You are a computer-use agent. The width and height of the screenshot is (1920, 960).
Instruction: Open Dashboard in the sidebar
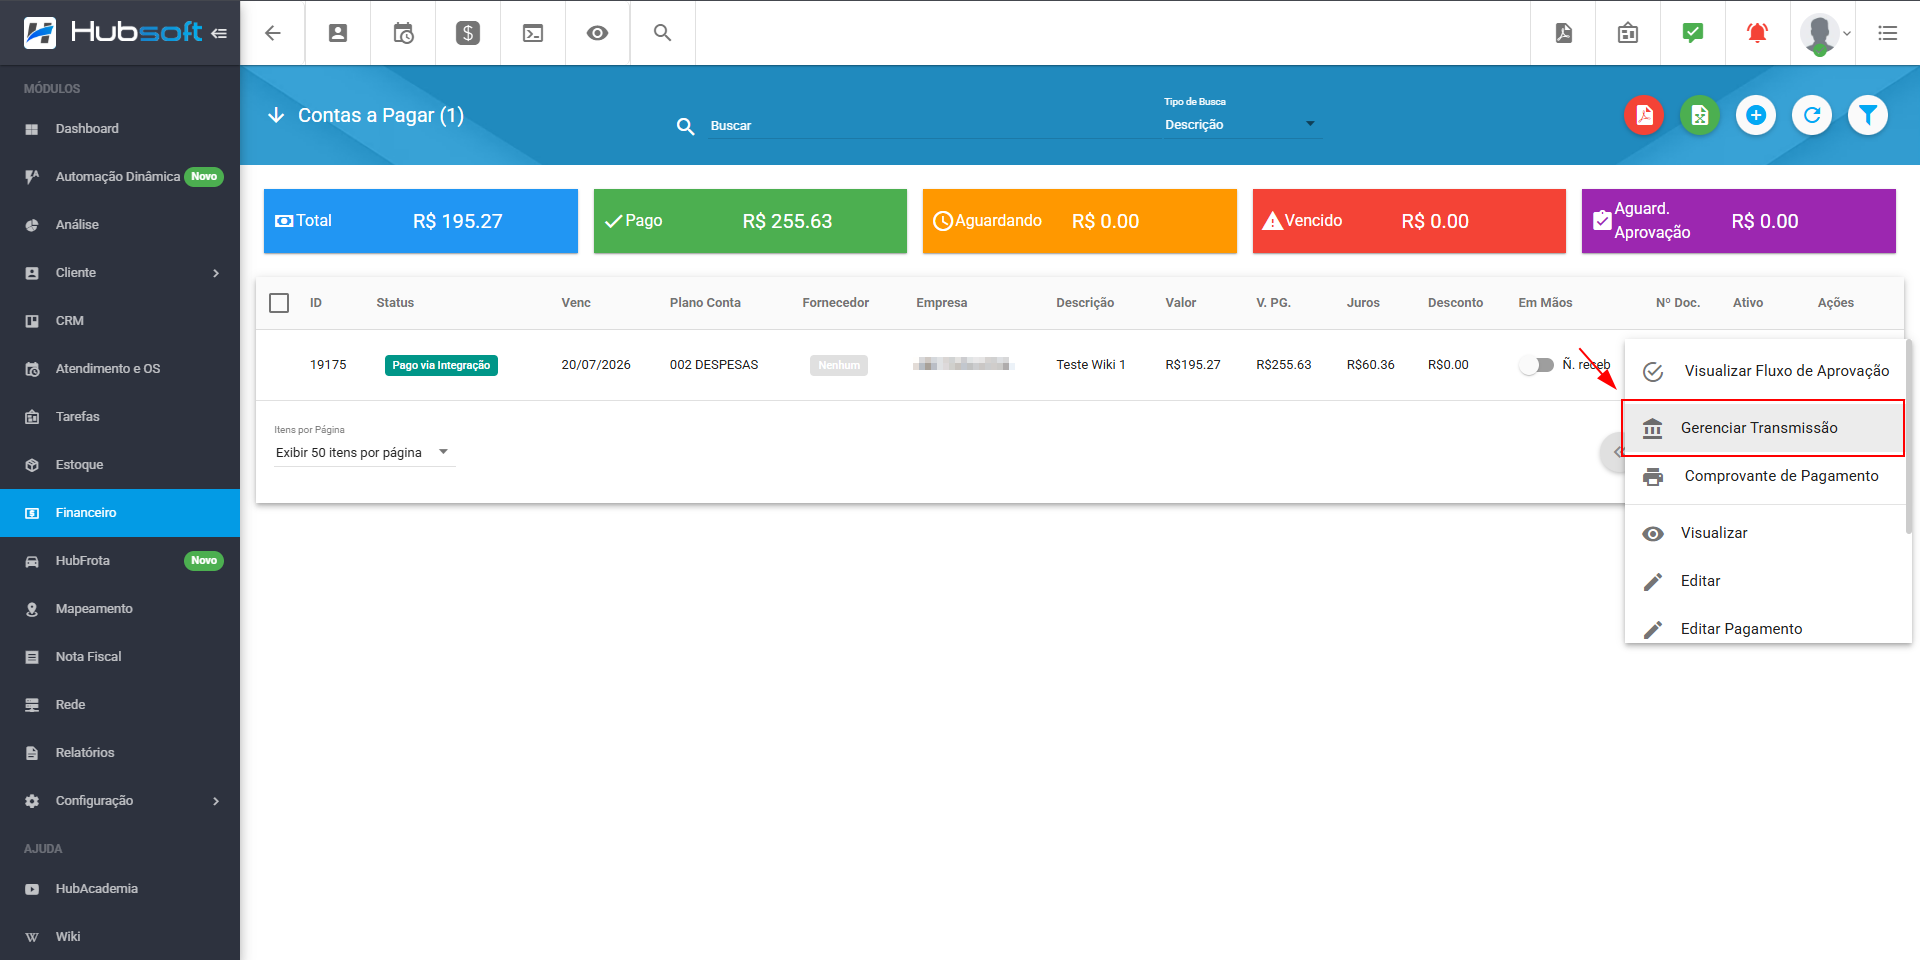120,129
